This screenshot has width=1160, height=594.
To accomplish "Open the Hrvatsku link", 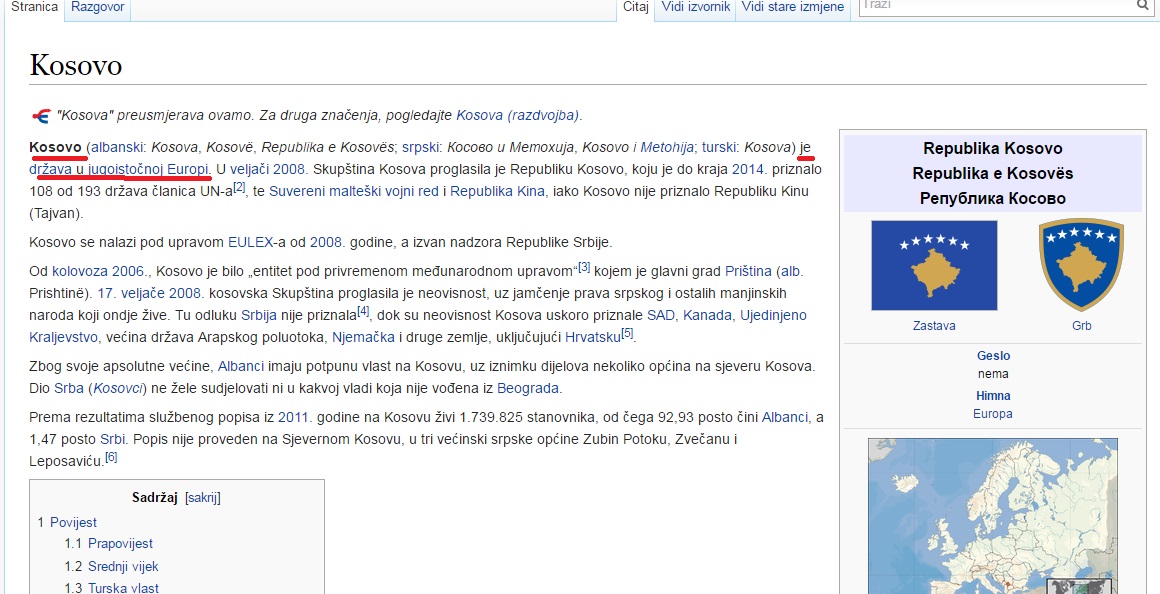I will coord(593,338).
